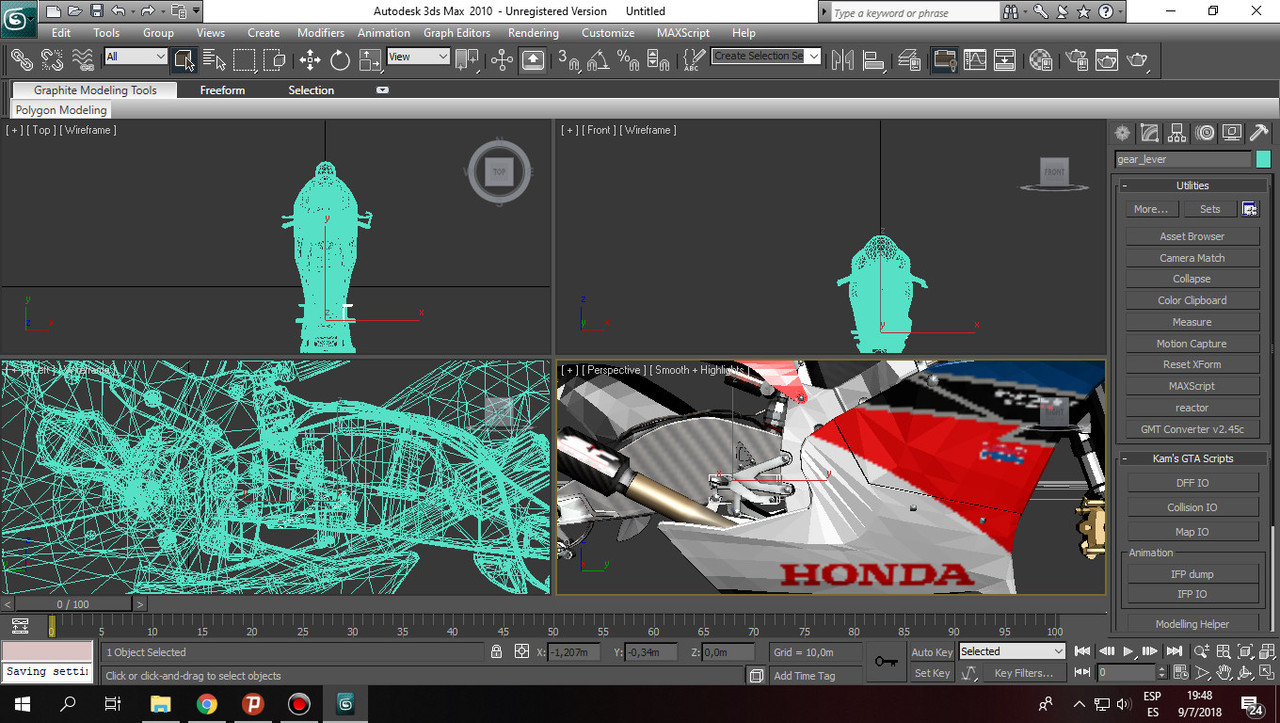The height and width of the screenshot is (723, 1280).
Task: Click the Asset Browser button
Action: (x=1192, y=236)
